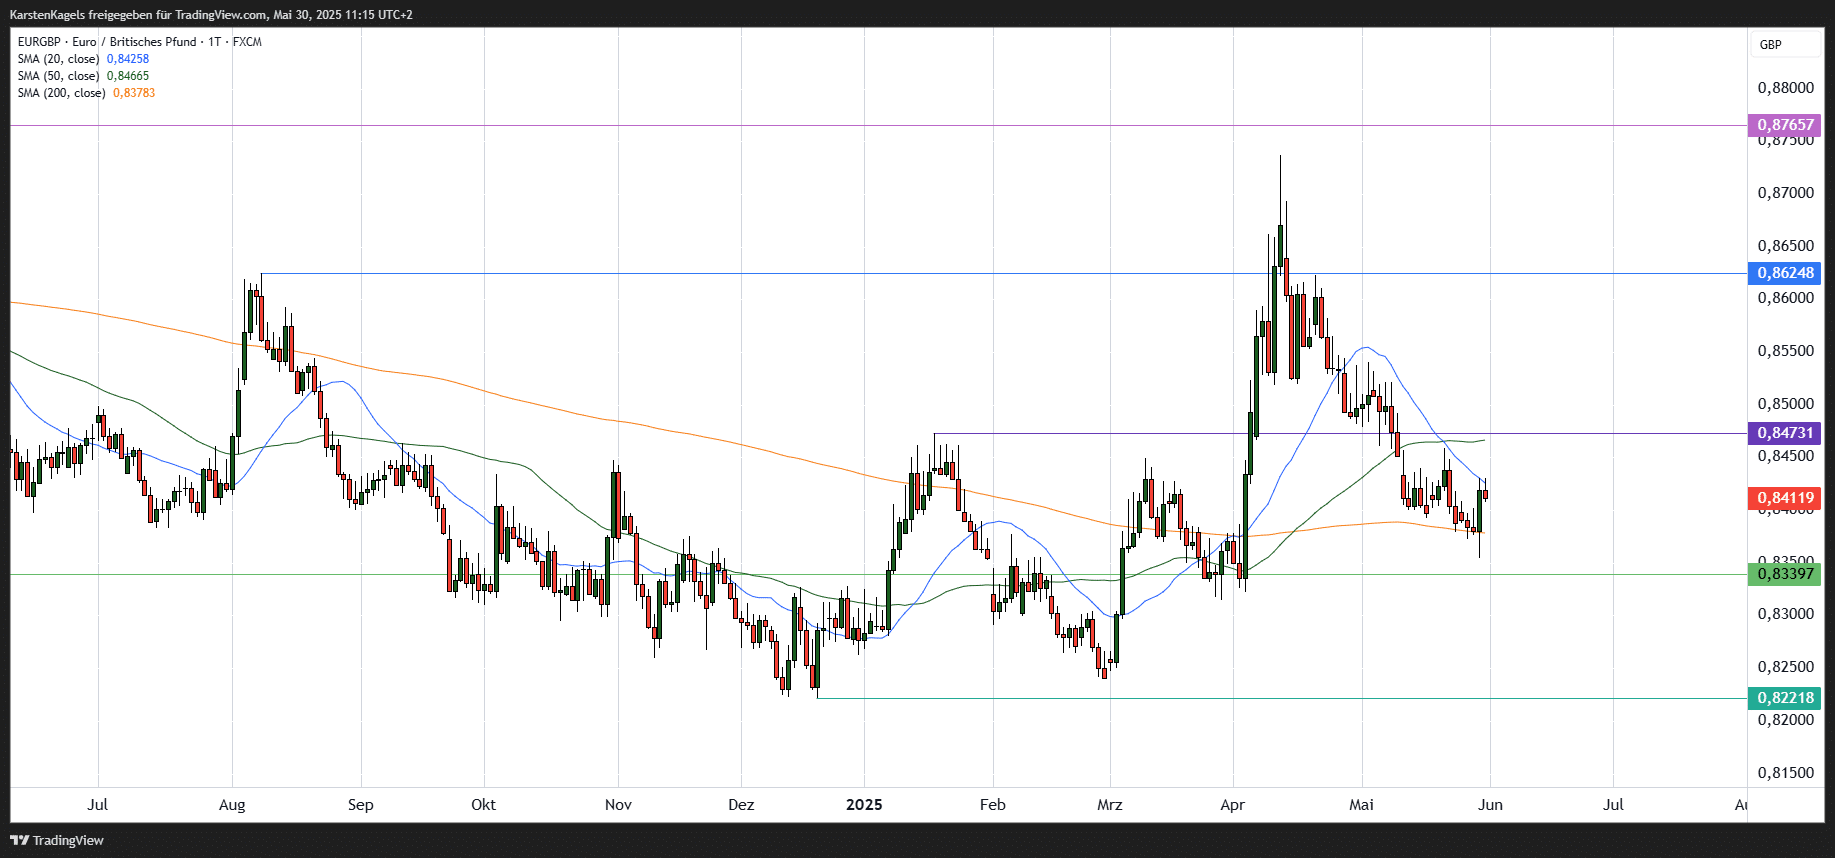Viewport: 1835px width, 858px height.
Task: Click the purple 0,87657 price label
Action: coord(1785,125)
